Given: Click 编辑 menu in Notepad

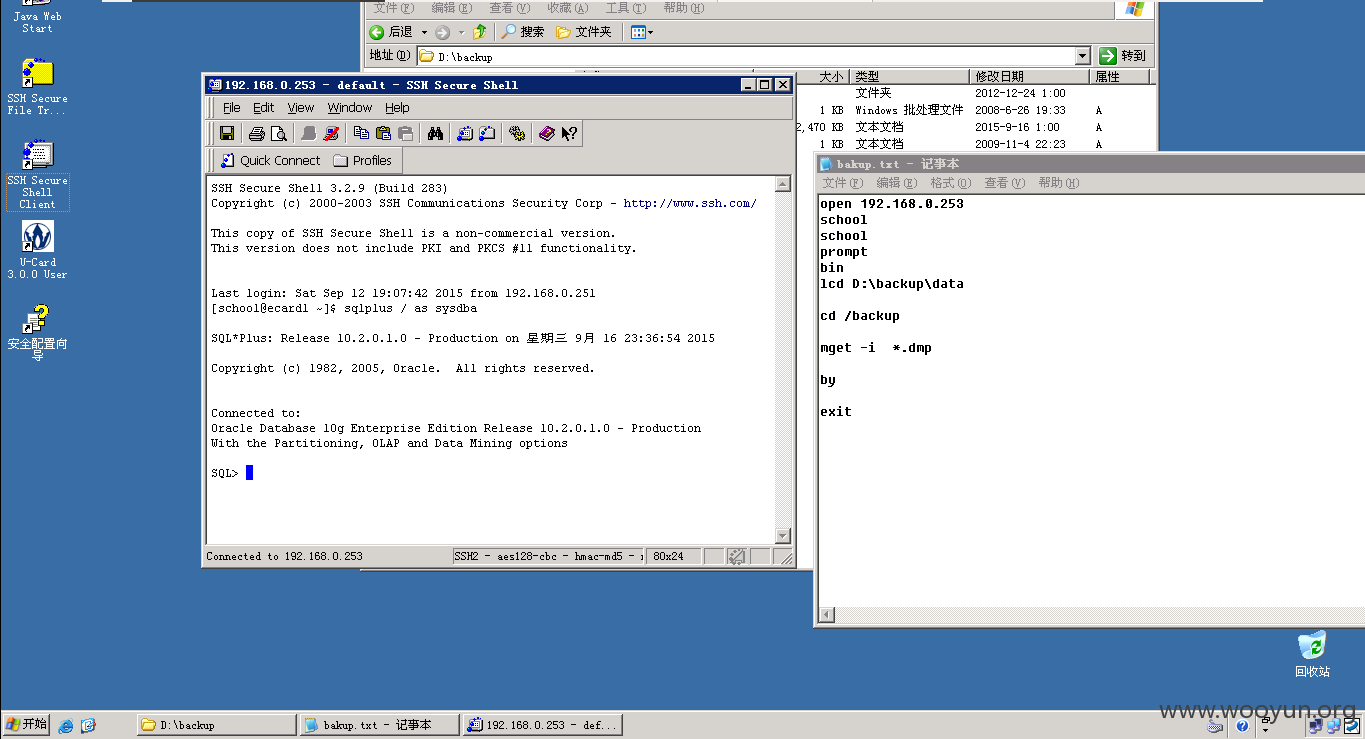Looking at the screenshot, I should tap(896, 183).
